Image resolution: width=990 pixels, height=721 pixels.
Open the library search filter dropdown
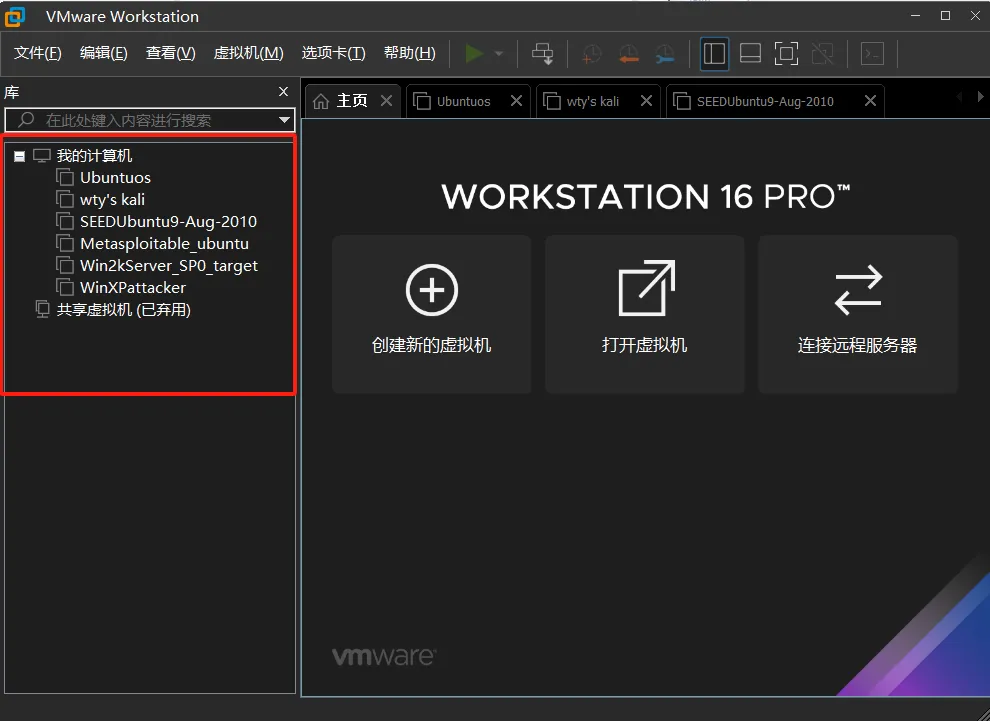[x=284, y=120]
